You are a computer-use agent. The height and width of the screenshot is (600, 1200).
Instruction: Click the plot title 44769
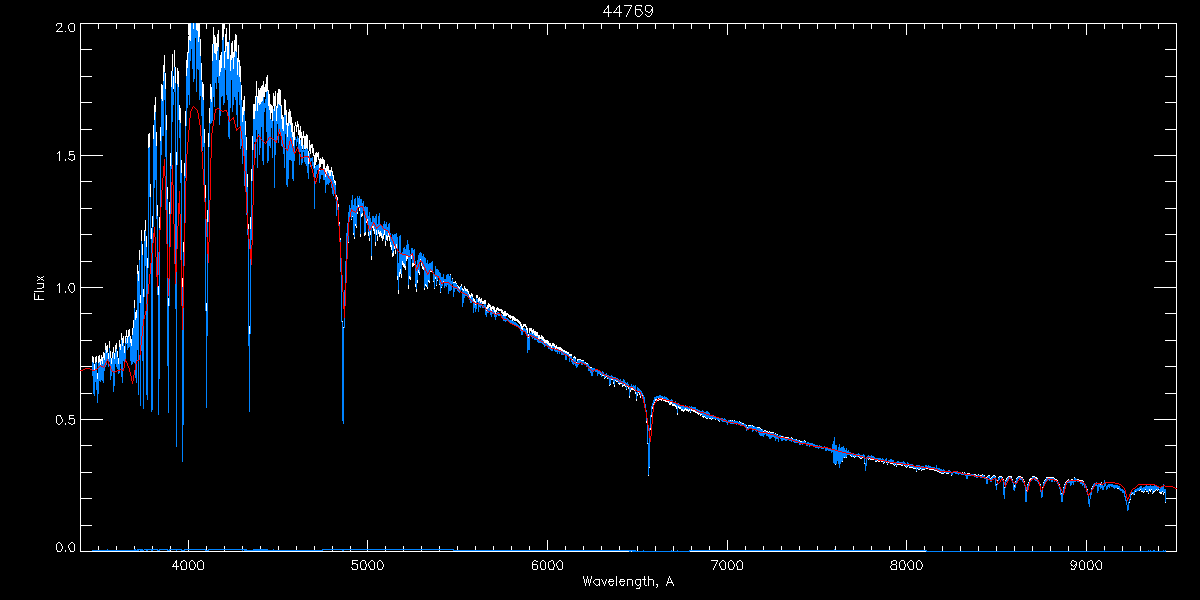coord(627,11)
